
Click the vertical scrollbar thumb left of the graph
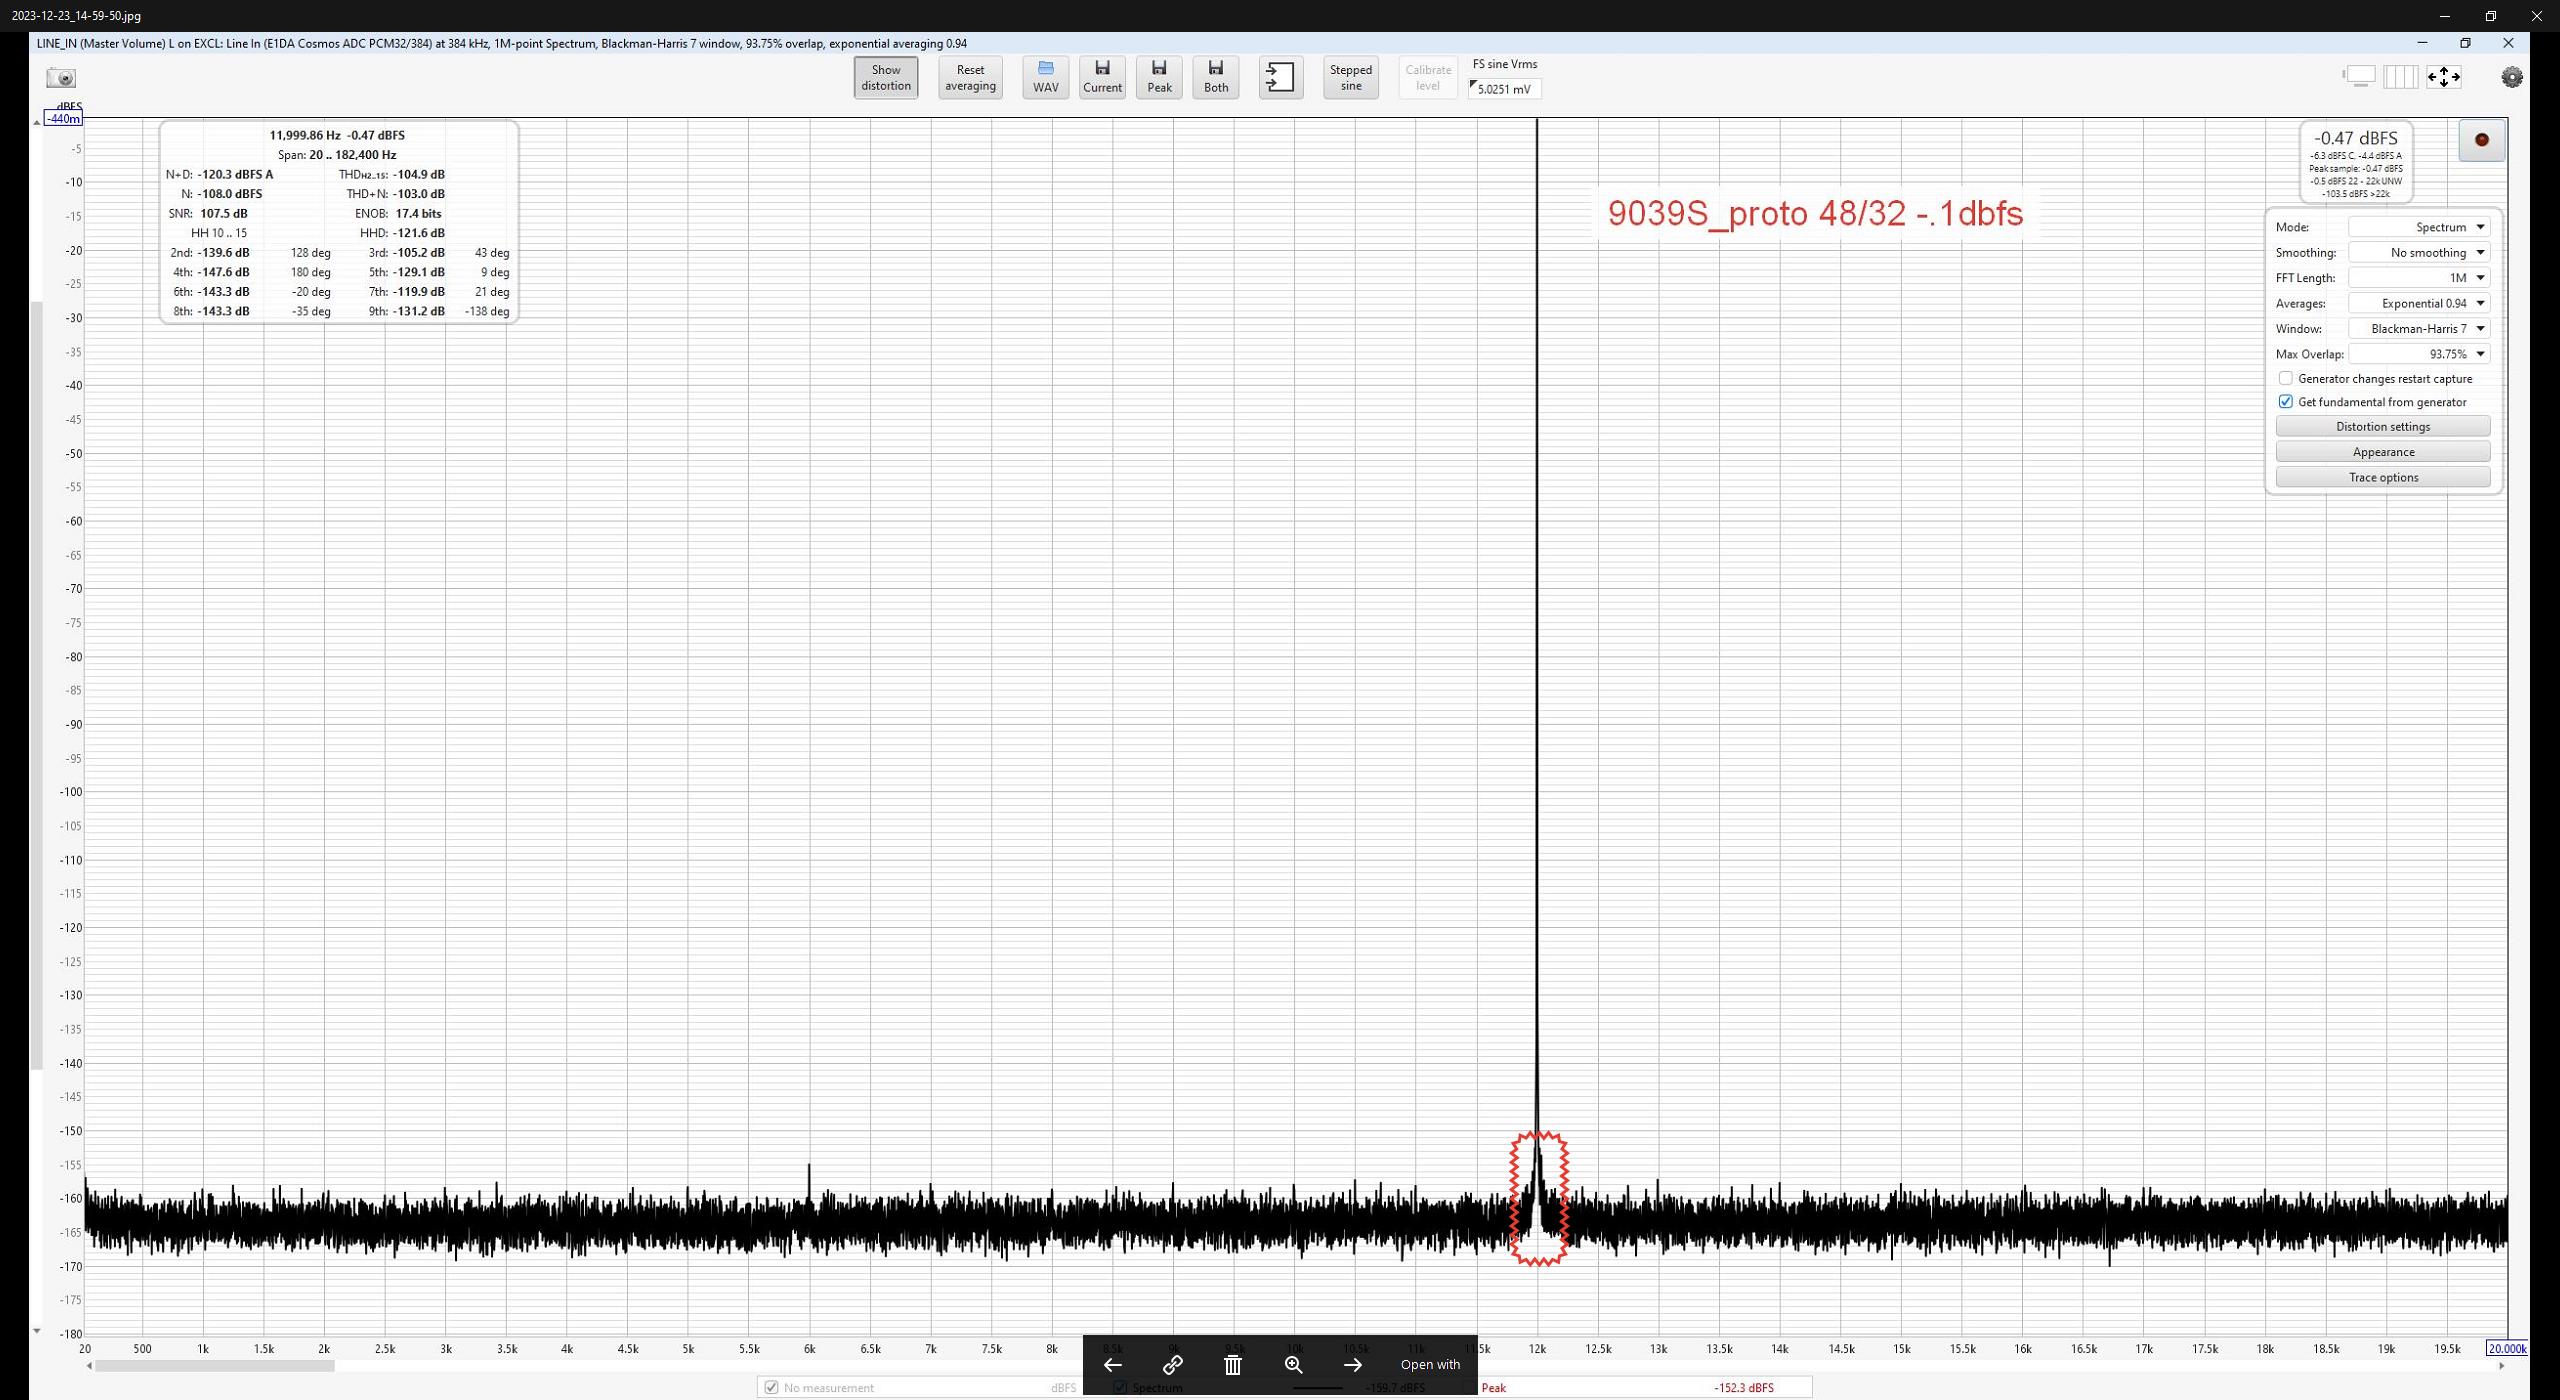tap(37, 686)
